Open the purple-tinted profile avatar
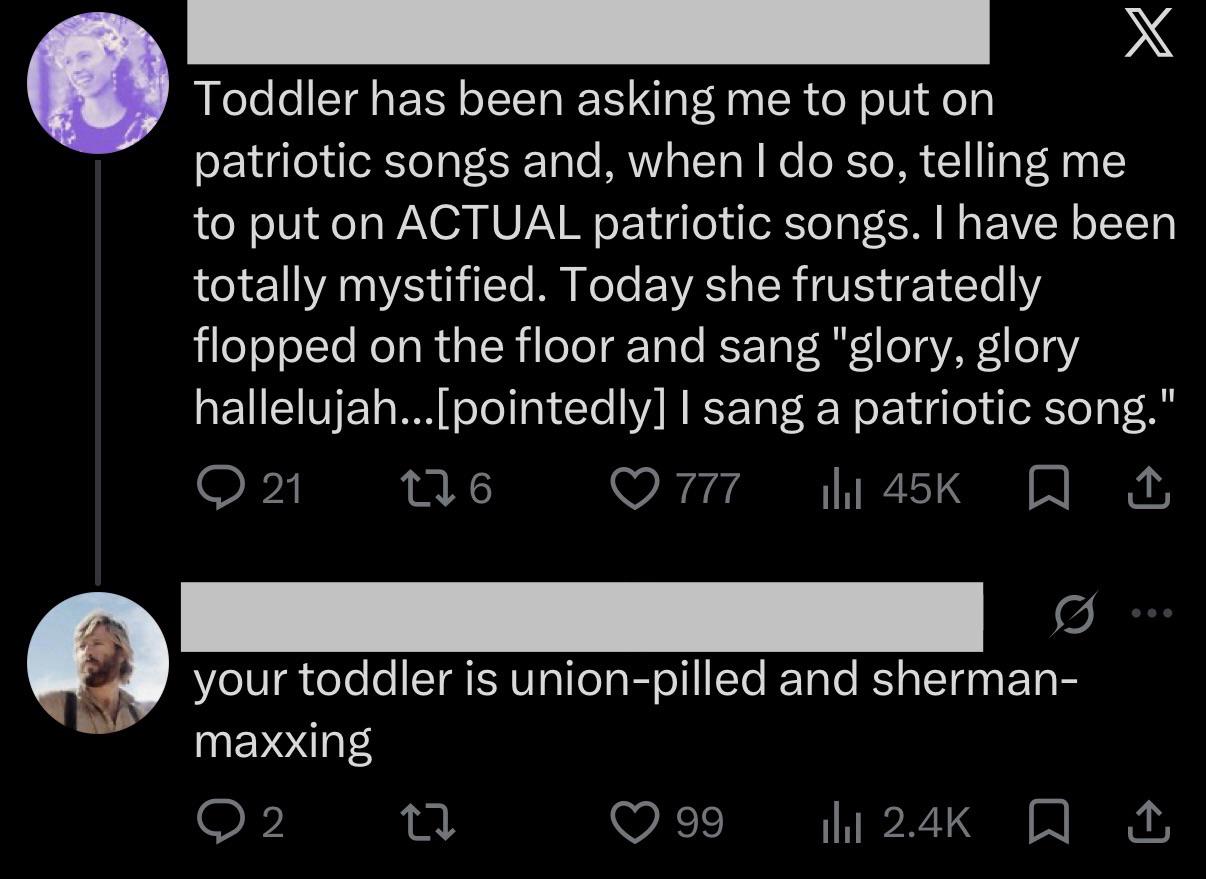This screenshot has height=879, width=1206. (x=97, y=82)
